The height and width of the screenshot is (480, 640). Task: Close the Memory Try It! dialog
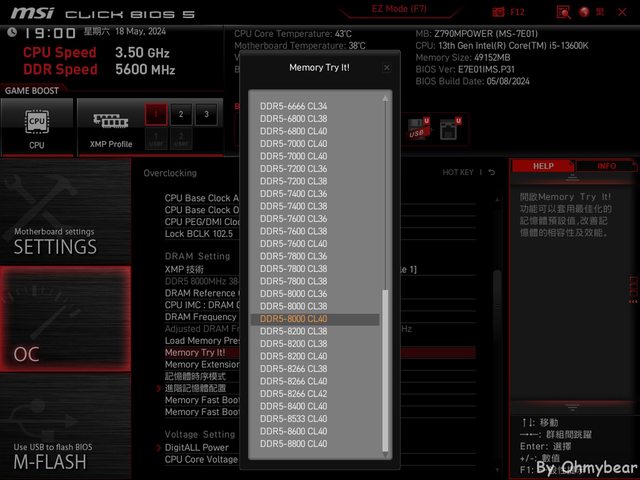[387, 68]
